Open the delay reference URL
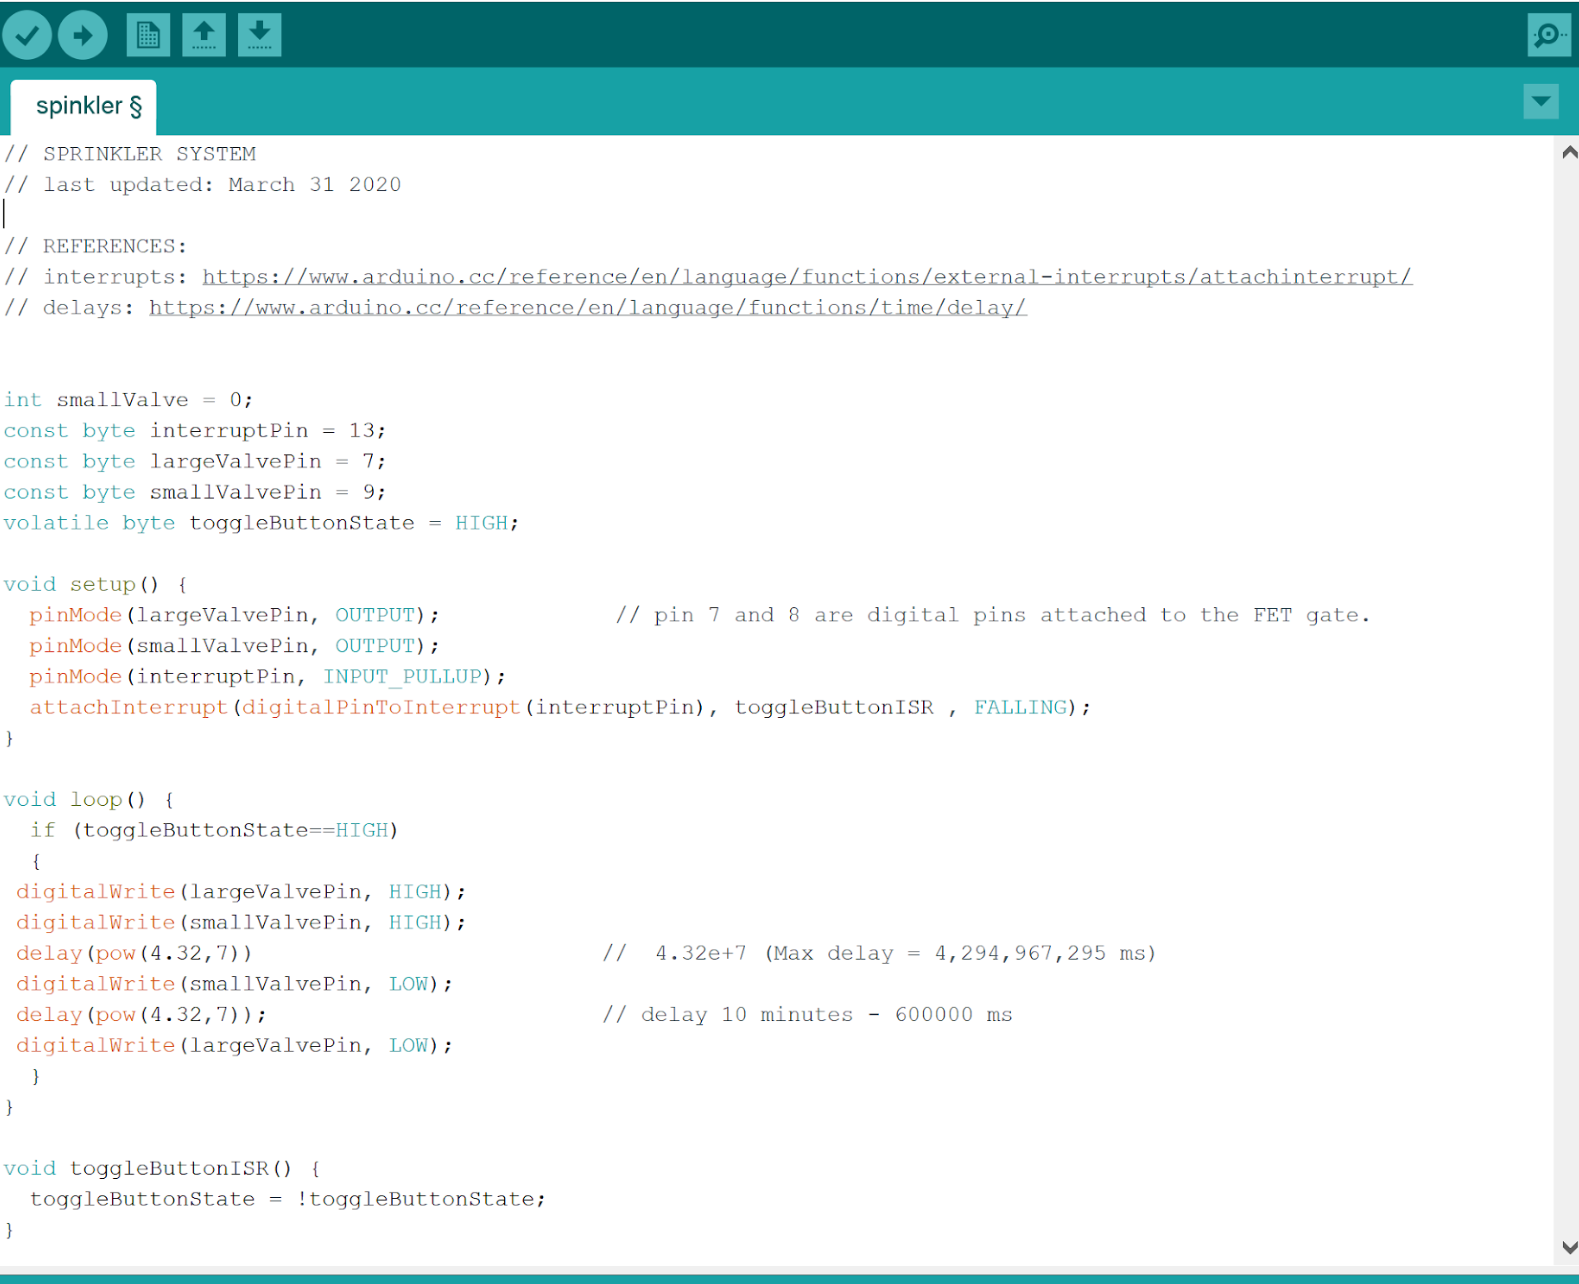 point(588,308)
